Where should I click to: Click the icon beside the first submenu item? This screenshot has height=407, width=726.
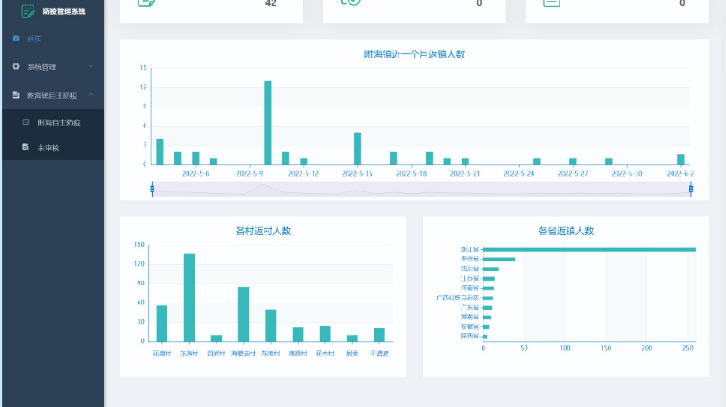[26, 122]
